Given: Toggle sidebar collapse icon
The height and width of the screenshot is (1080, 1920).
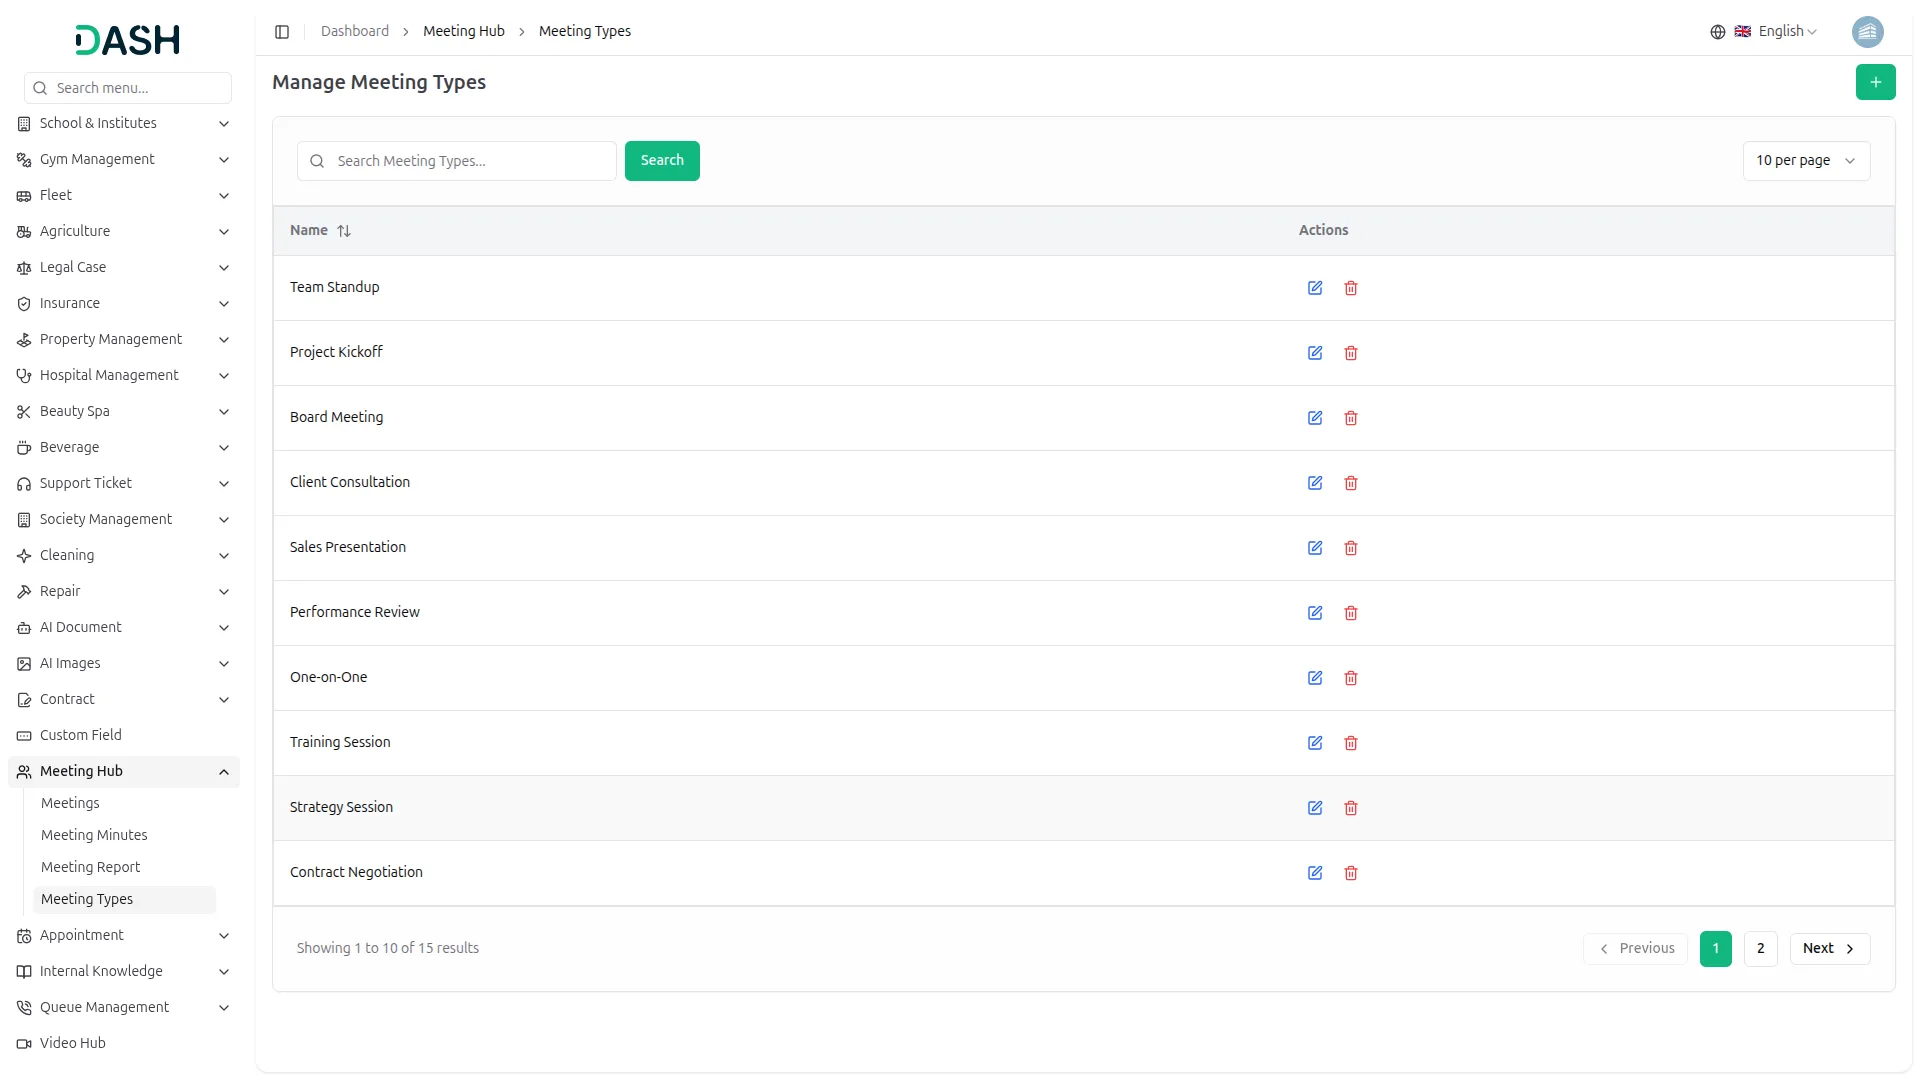Looking at the screenshot, I should [x=282, y=32].
